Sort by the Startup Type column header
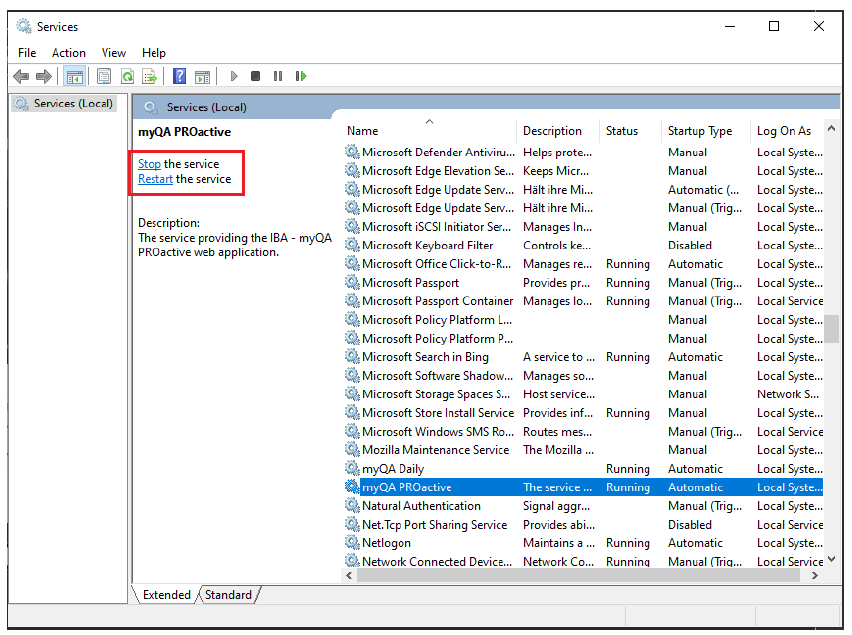 tap(705, 131)
